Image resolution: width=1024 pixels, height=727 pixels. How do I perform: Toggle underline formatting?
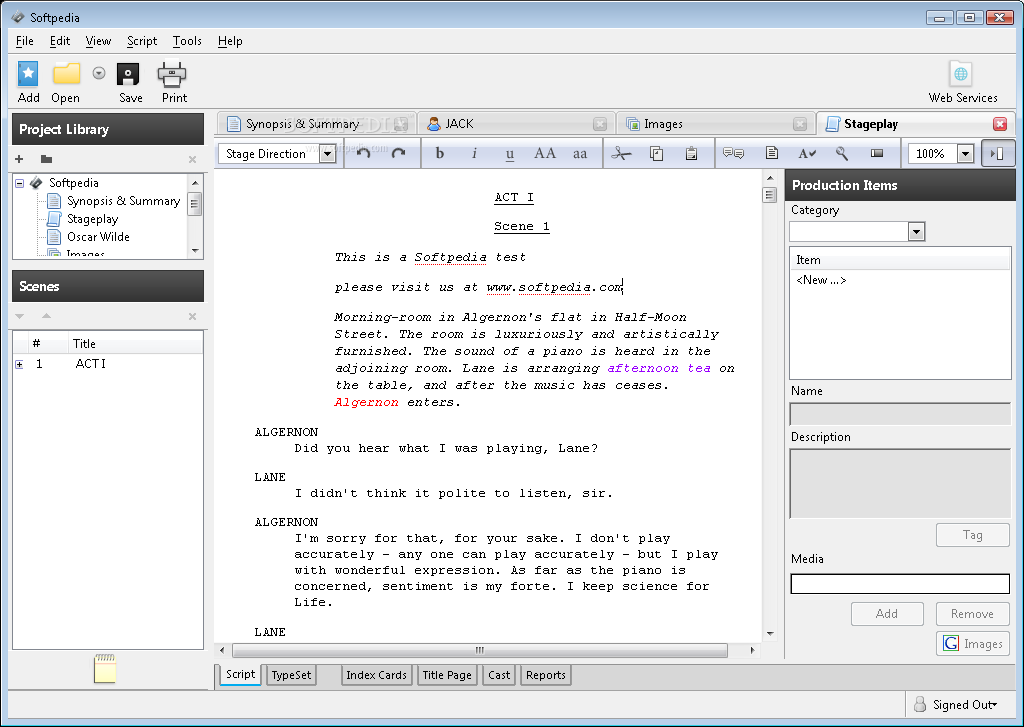(x=509, y=153)
